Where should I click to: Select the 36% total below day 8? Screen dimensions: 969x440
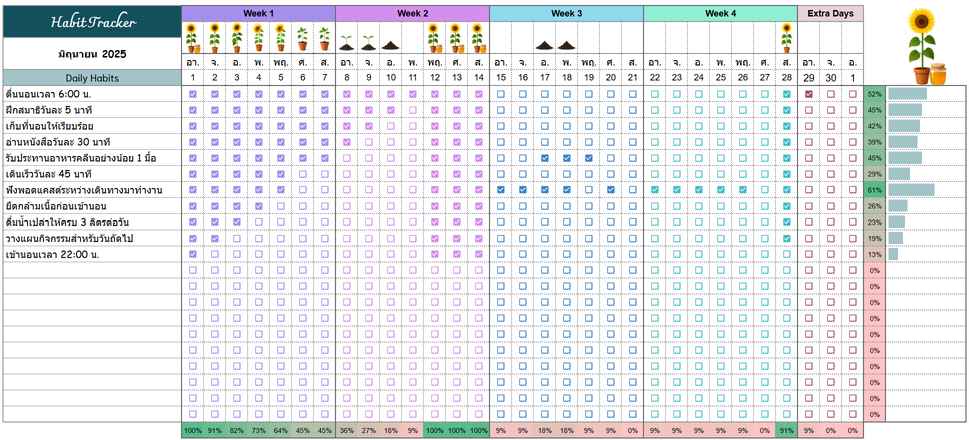click(346, 431)
